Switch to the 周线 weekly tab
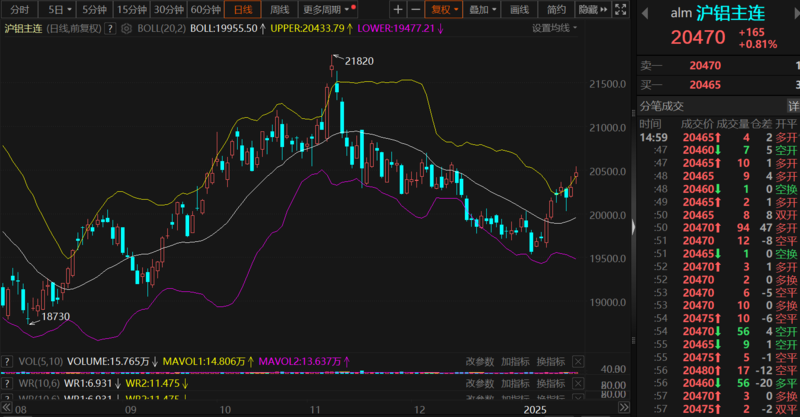The height and width of the screenshot is (417, 800). coord(280,9)
